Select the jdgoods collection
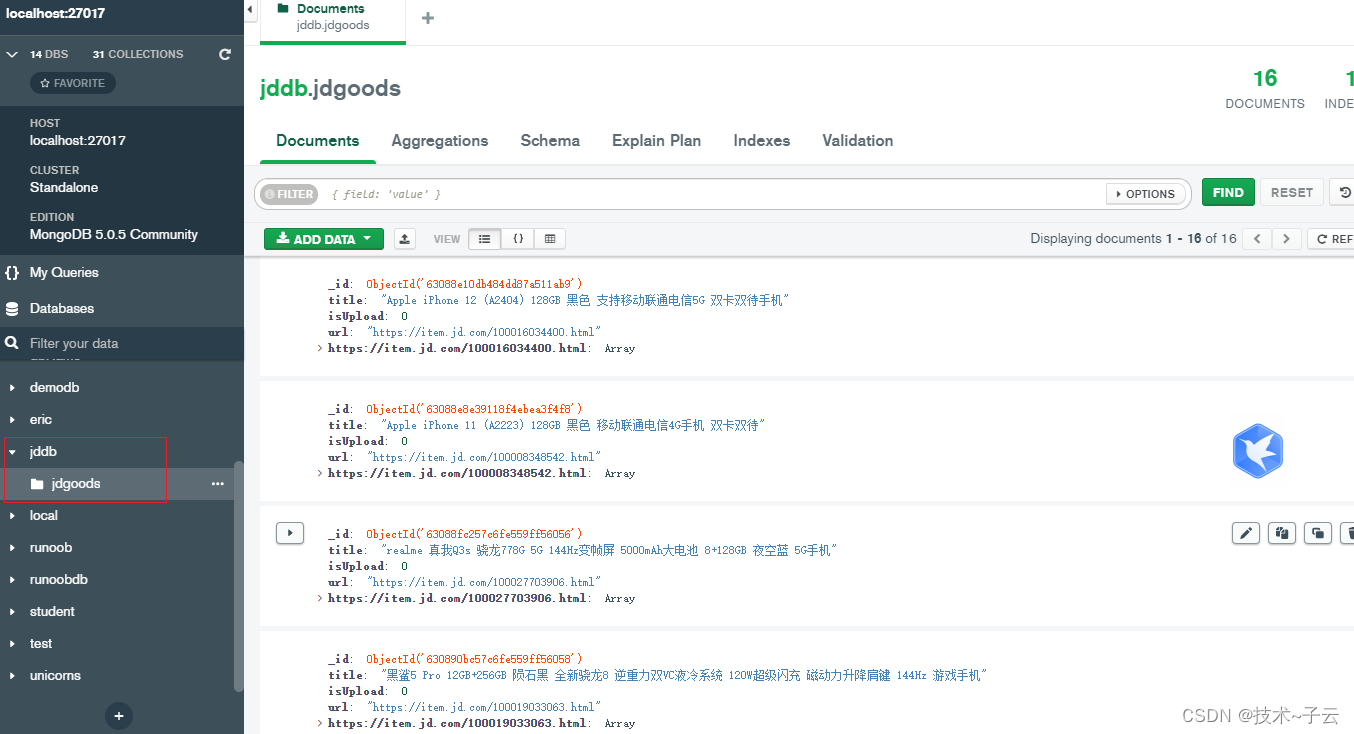 [76, 484]
